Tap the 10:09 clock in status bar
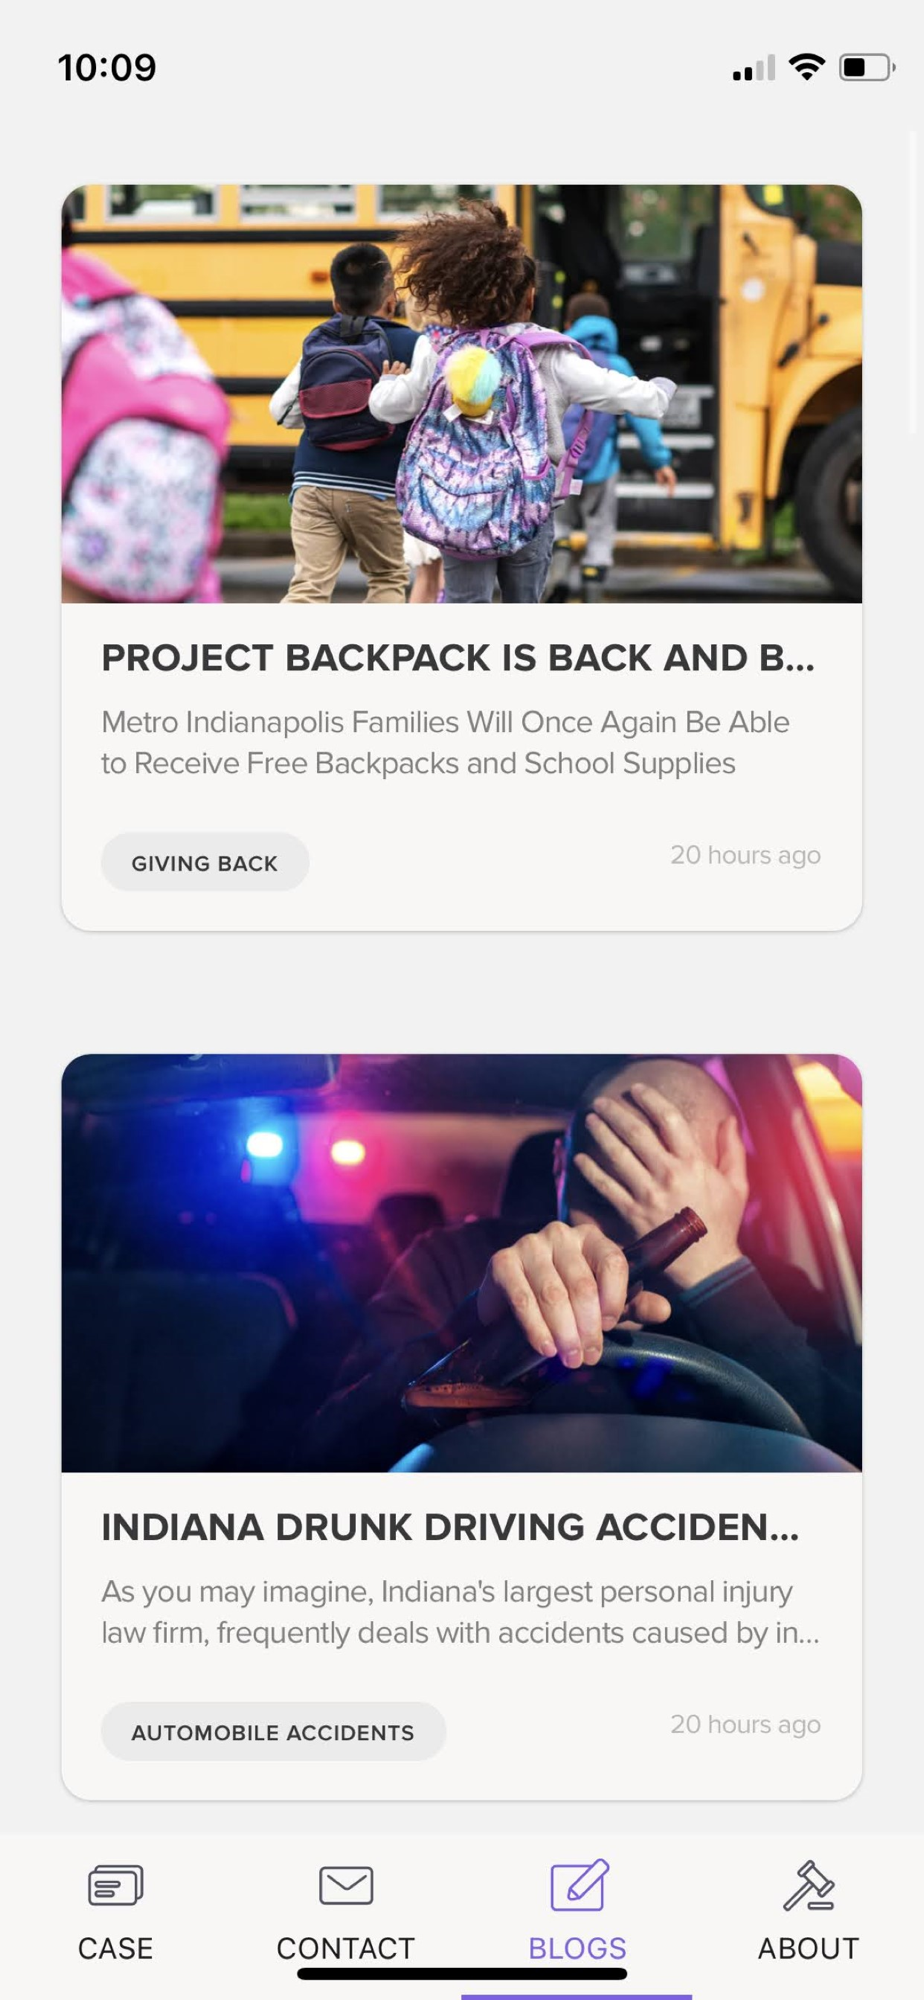The width and height of the screenshot is (924, 2000). pyautogui.click(x=107, y=68)
